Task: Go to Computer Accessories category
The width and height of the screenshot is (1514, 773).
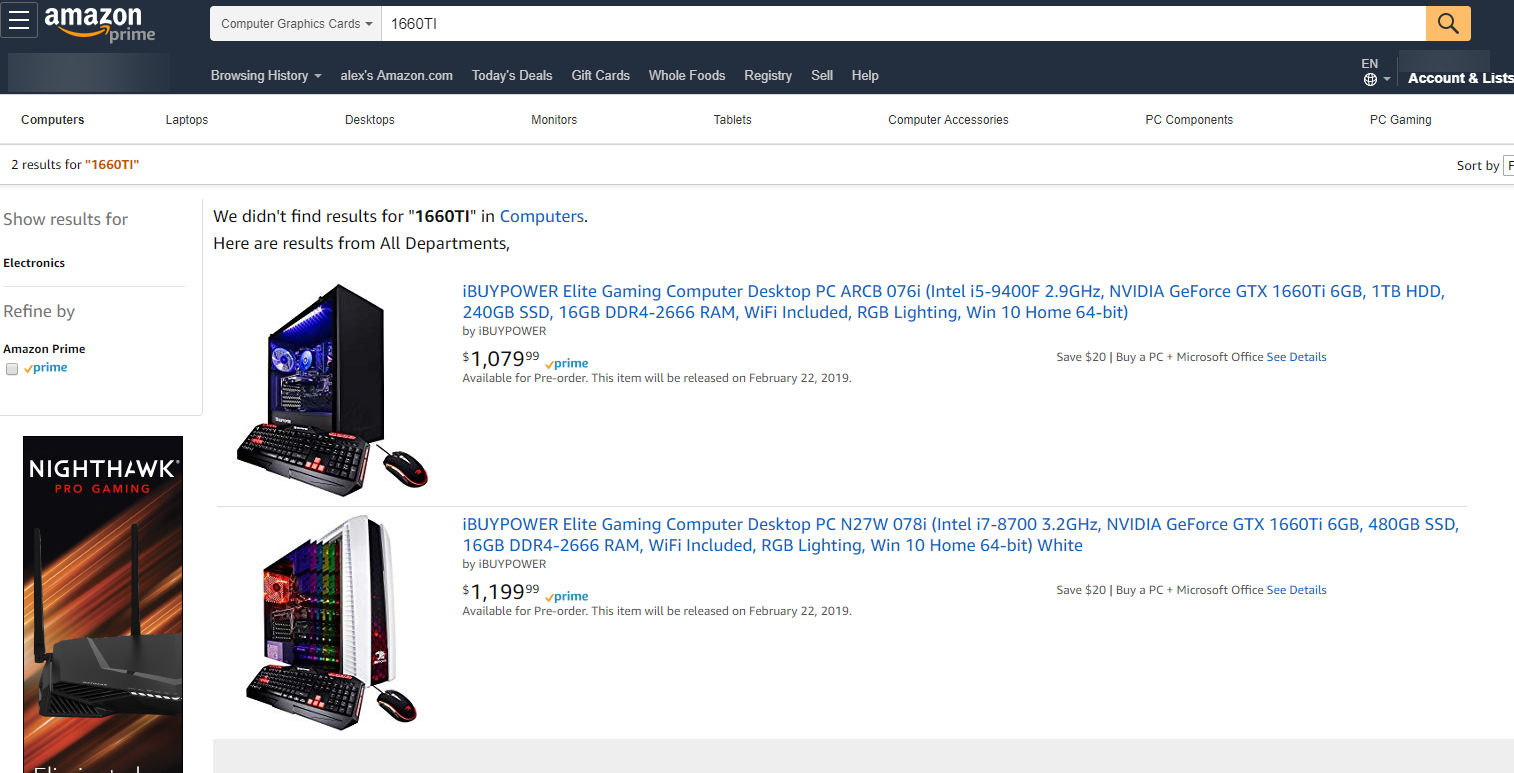Action: pyautogui.click(x=948, y=120)
